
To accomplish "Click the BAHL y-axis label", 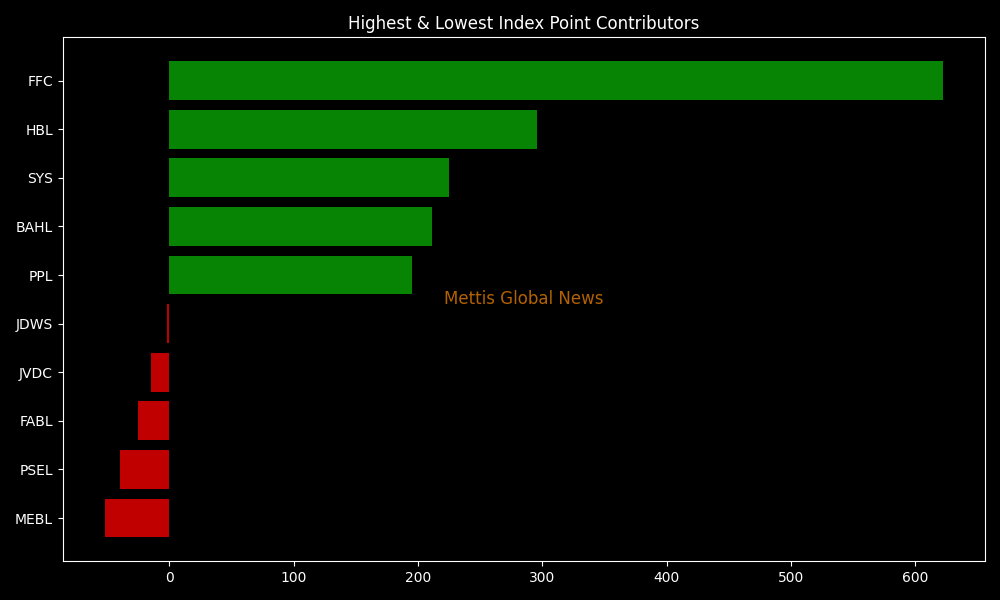I will (34, 228).
